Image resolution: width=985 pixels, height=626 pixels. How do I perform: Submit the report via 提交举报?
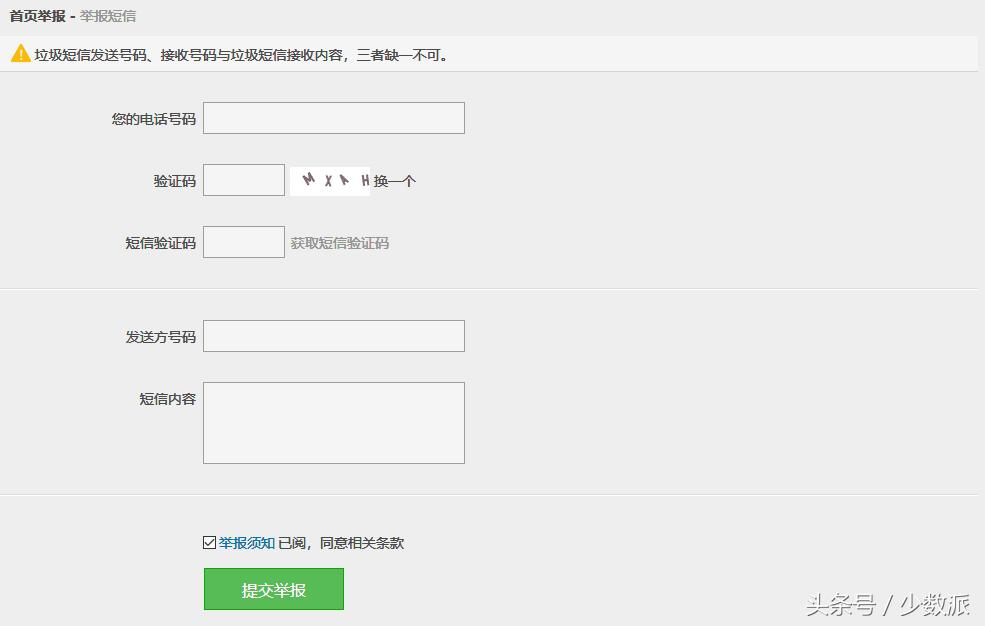pos(273,589)
